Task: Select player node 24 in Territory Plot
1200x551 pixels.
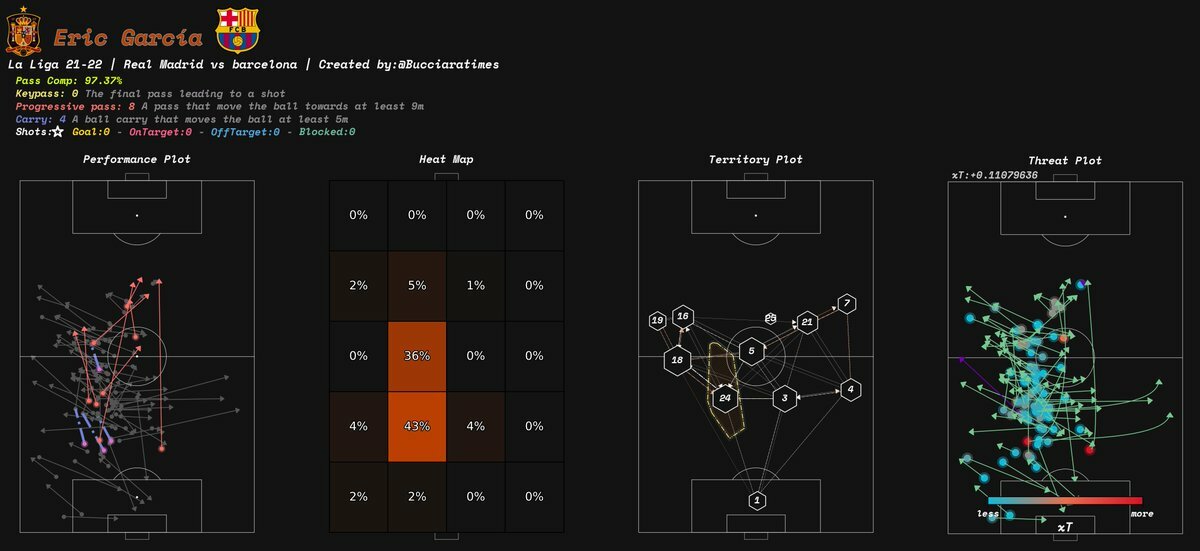Action: click(725, 398)
